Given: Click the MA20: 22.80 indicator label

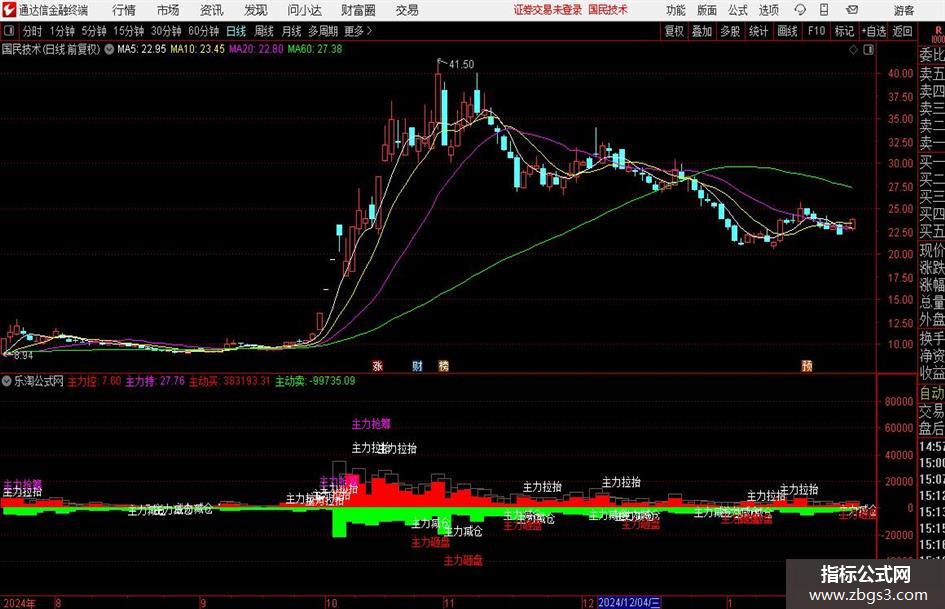Looking at the screenshot, I should coord(256,49).
